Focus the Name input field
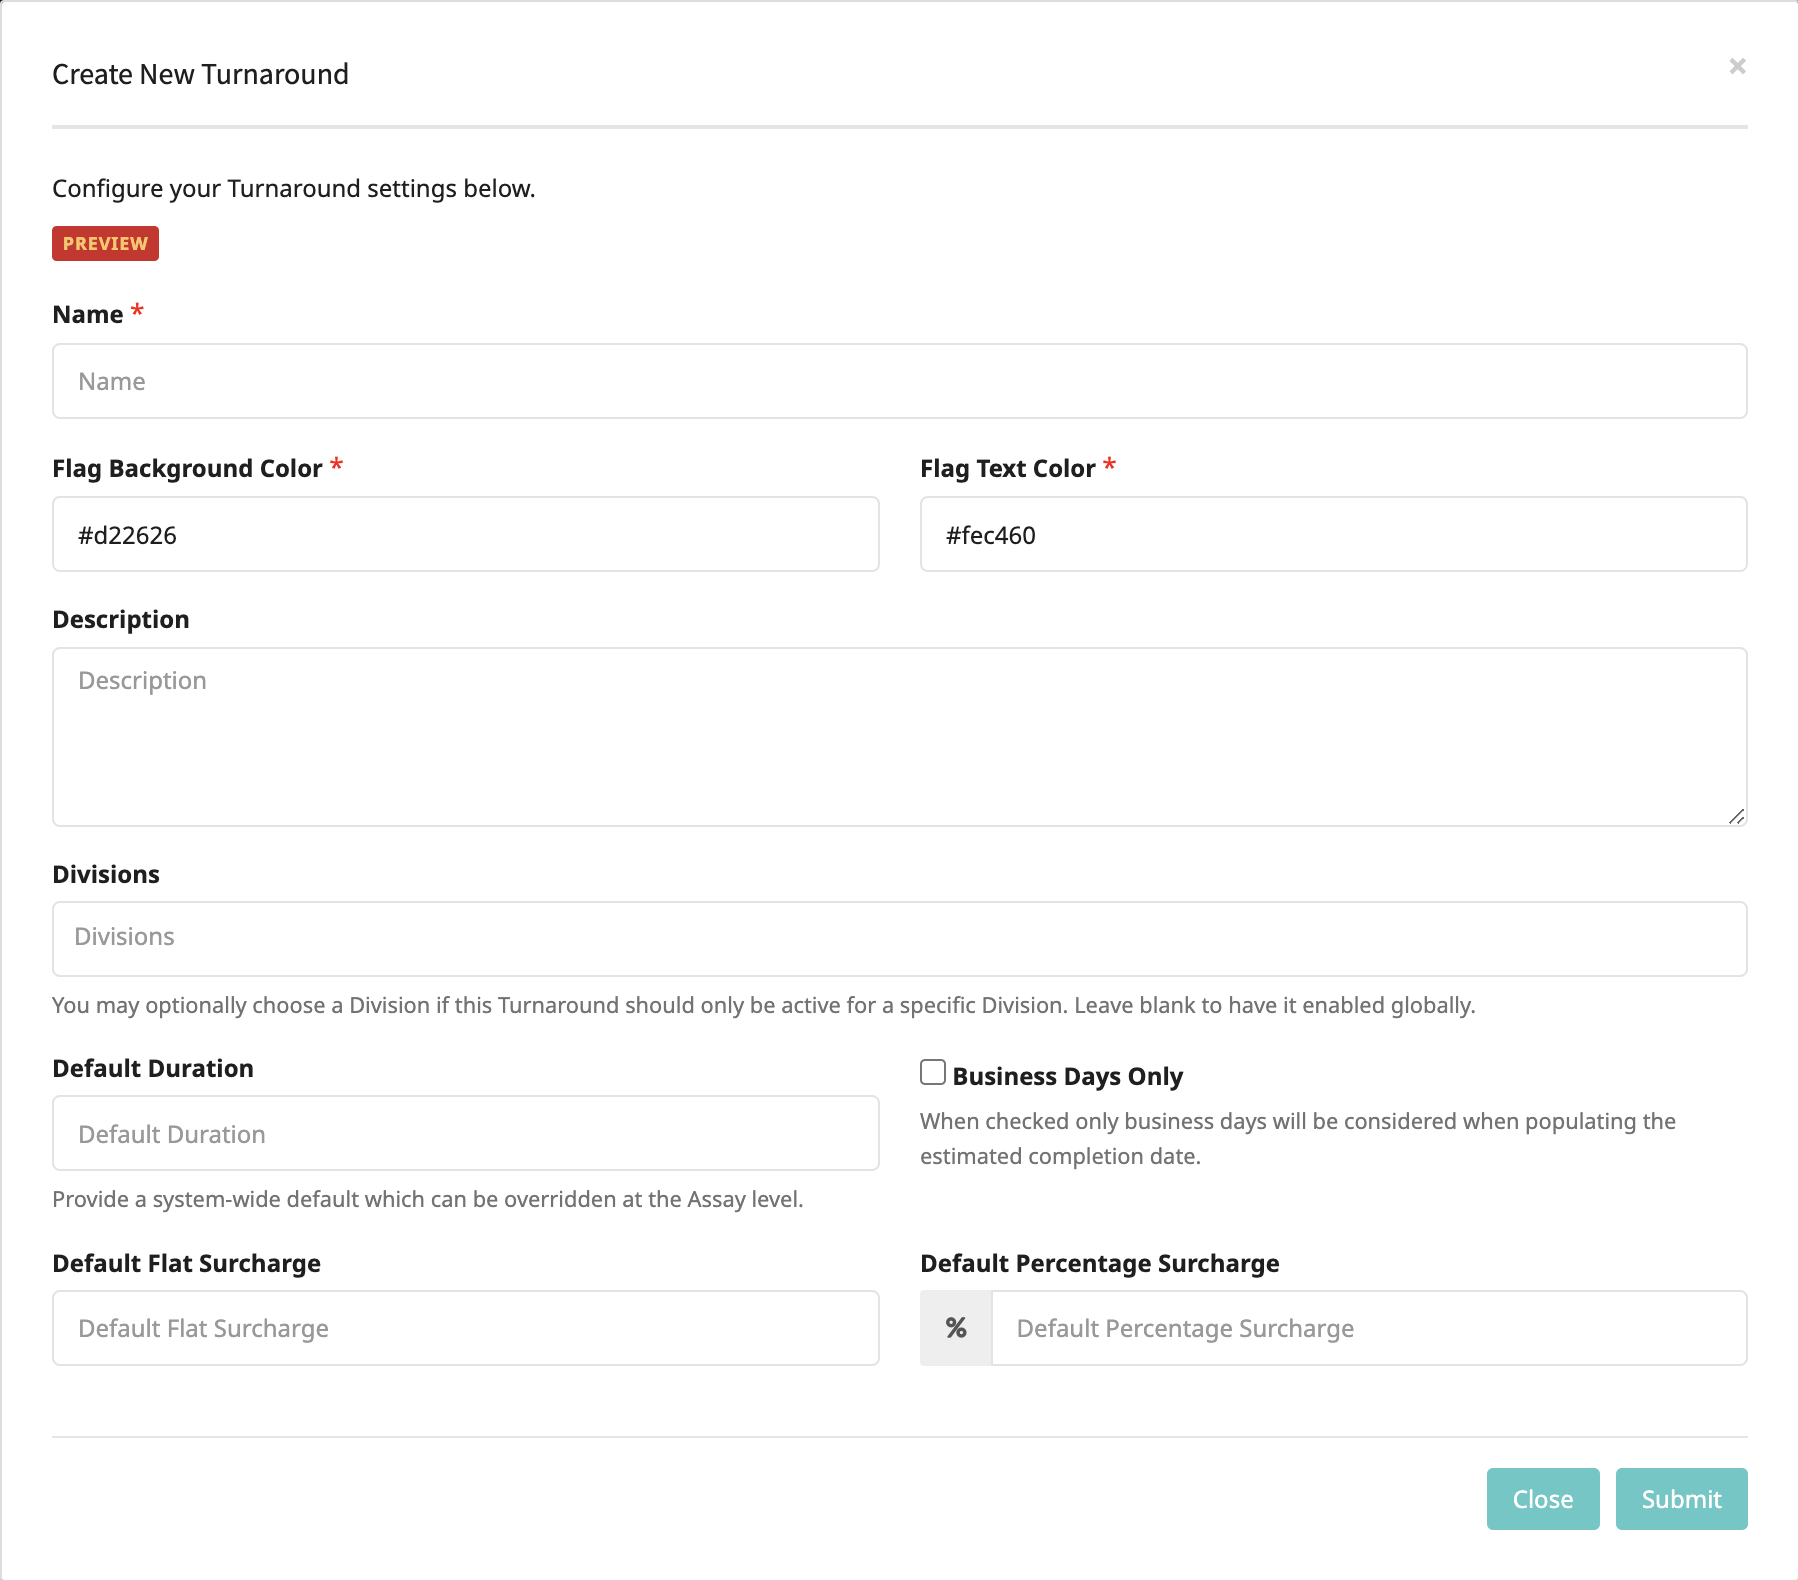 tap(899, 381)
